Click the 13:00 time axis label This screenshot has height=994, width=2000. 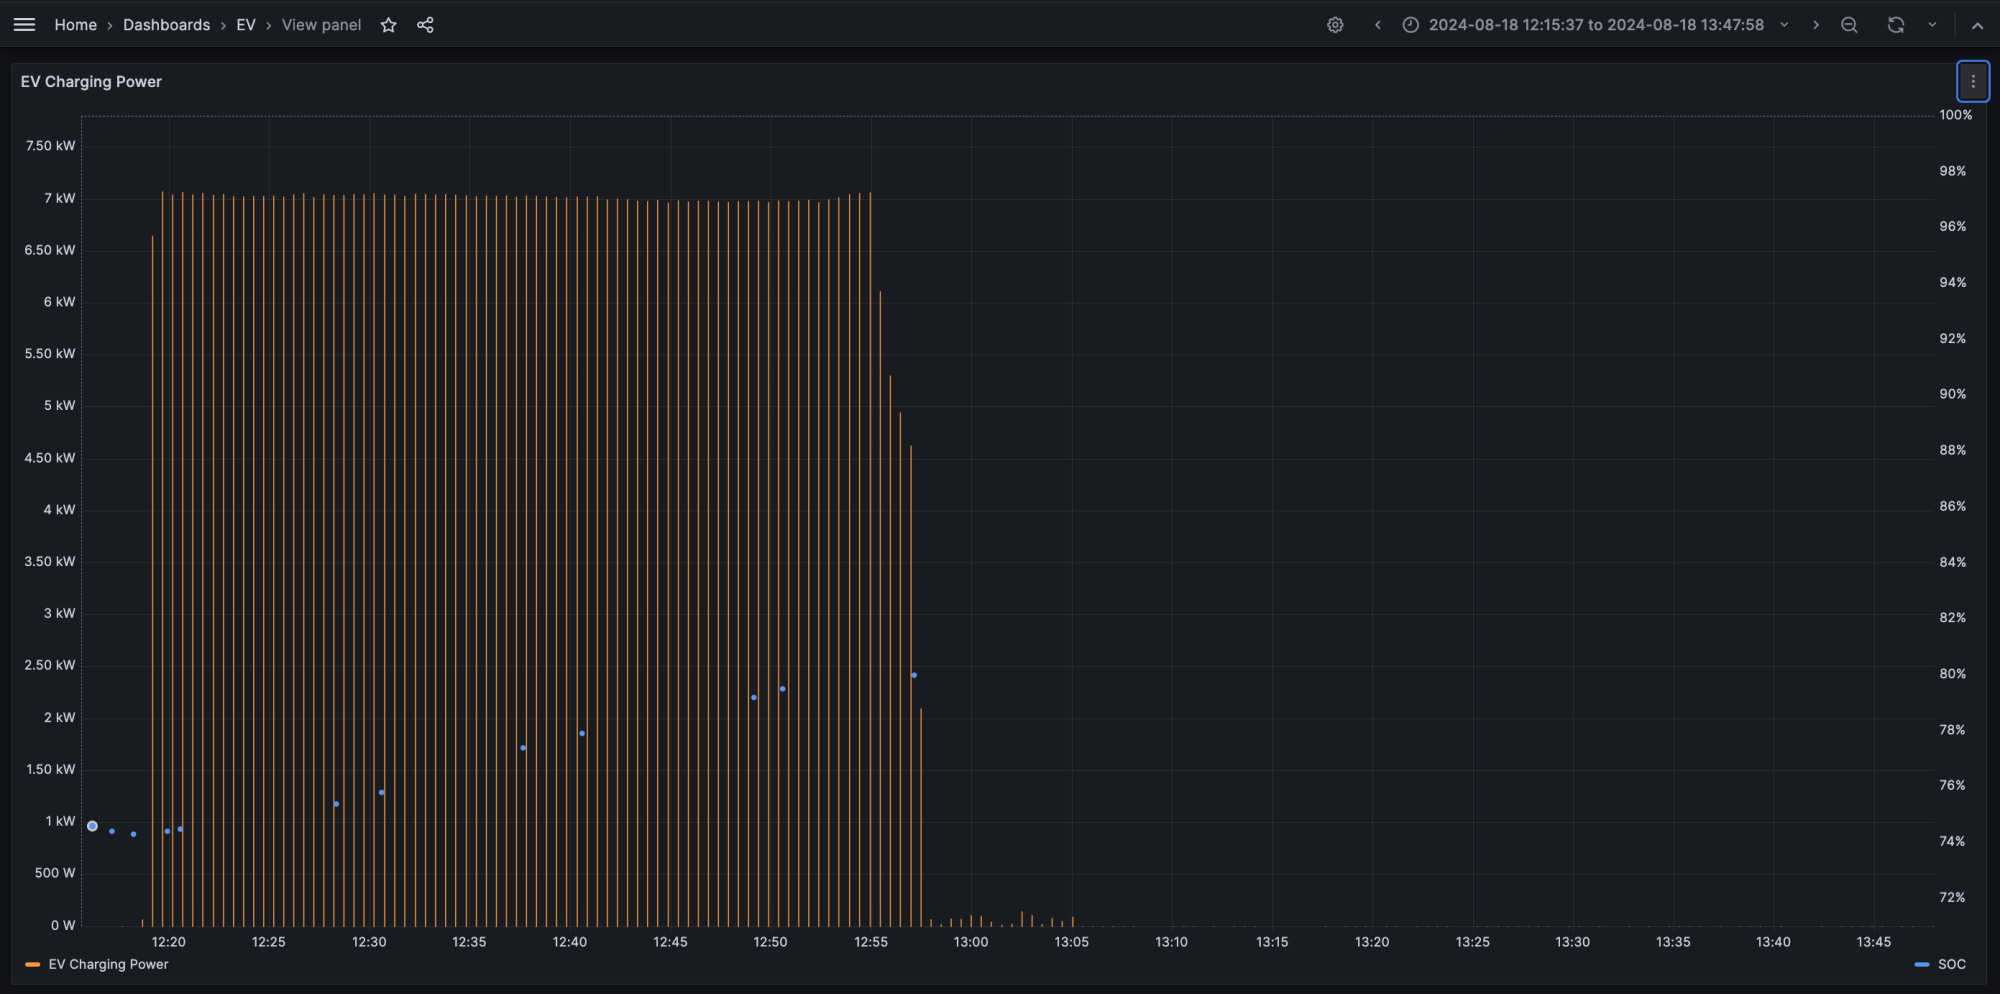click(970, 942)
